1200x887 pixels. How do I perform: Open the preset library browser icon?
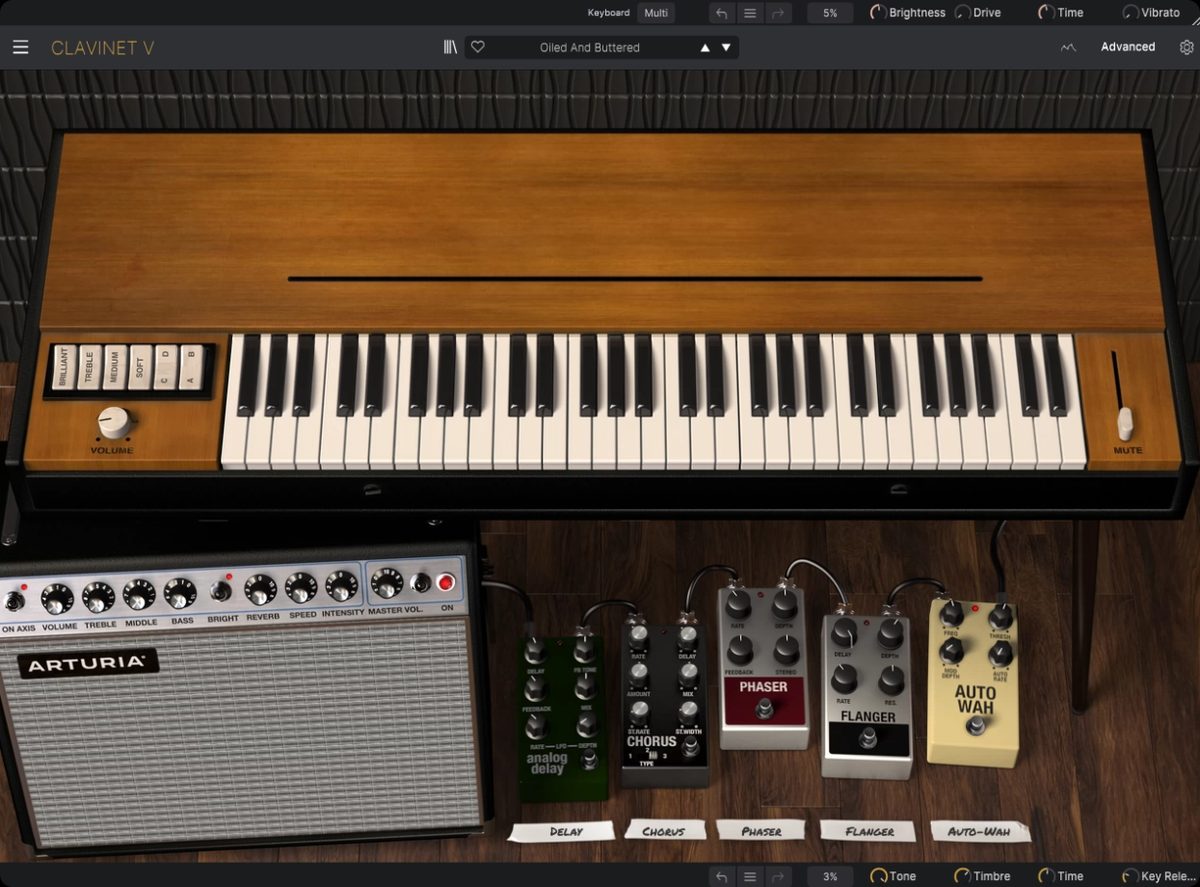[451, 47]
